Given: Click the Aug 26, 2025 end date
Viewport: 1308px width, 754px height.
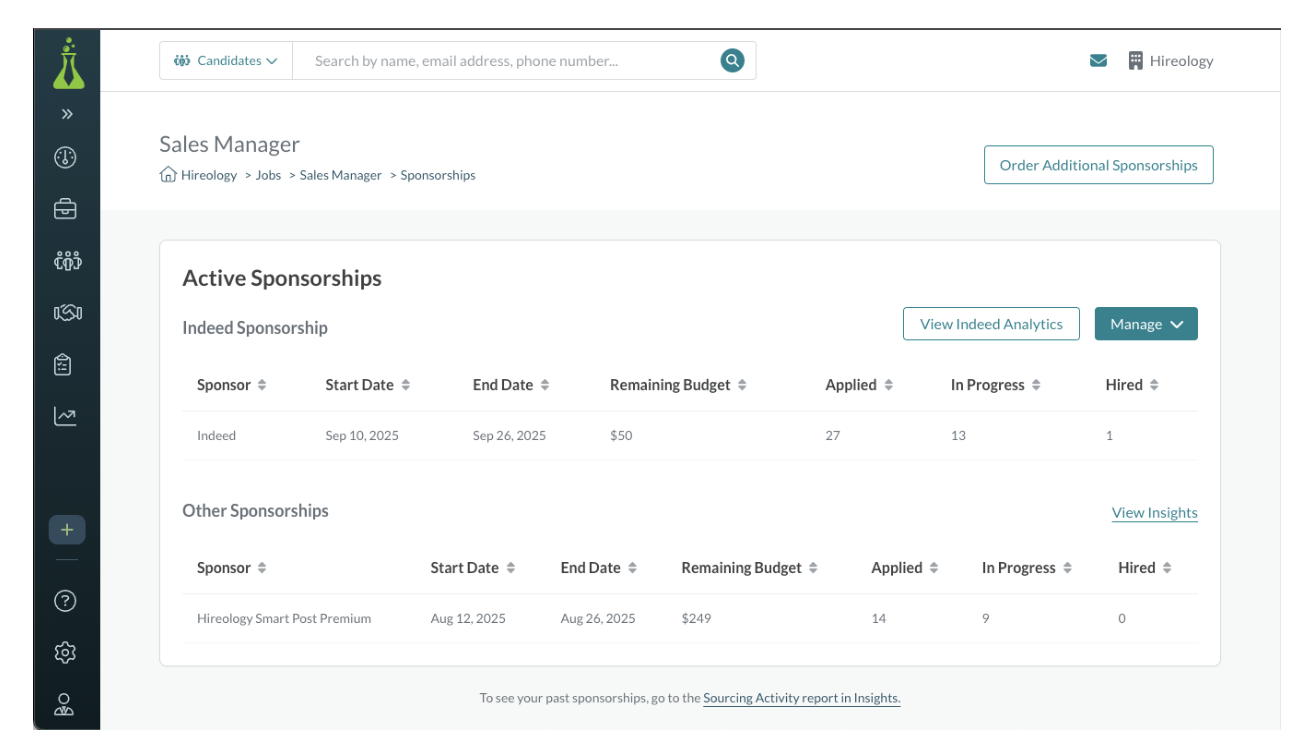Looking at the screenshot, I should coord(598,619).
